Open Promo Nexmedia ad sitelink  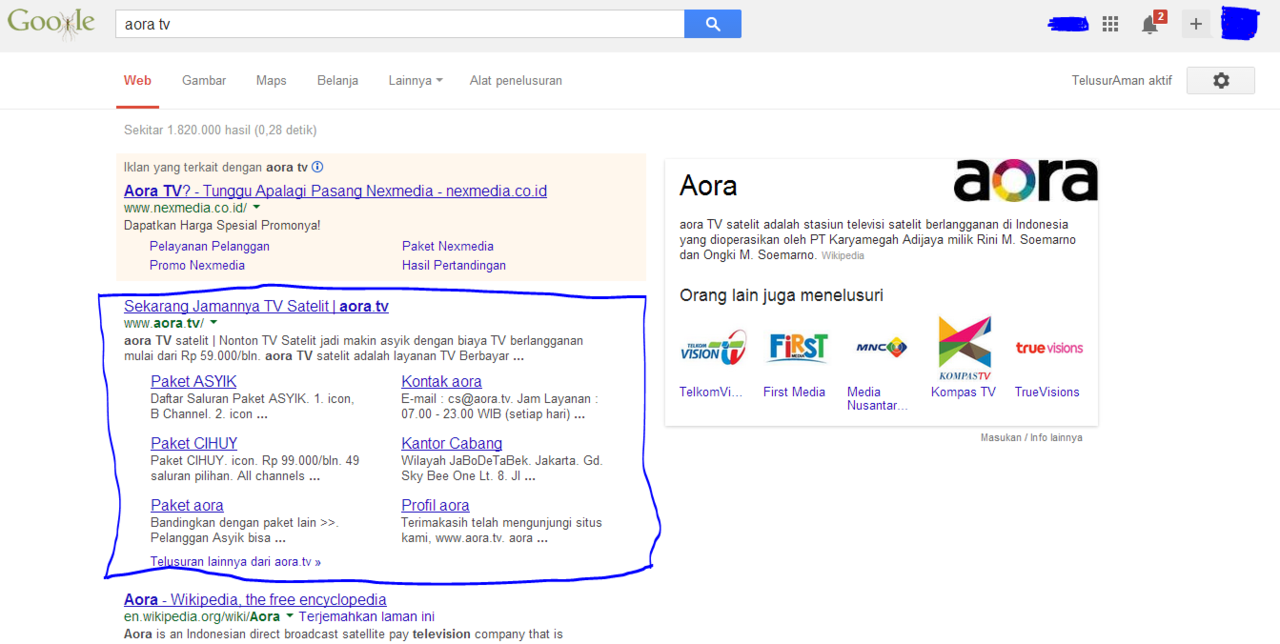point(197,265)
